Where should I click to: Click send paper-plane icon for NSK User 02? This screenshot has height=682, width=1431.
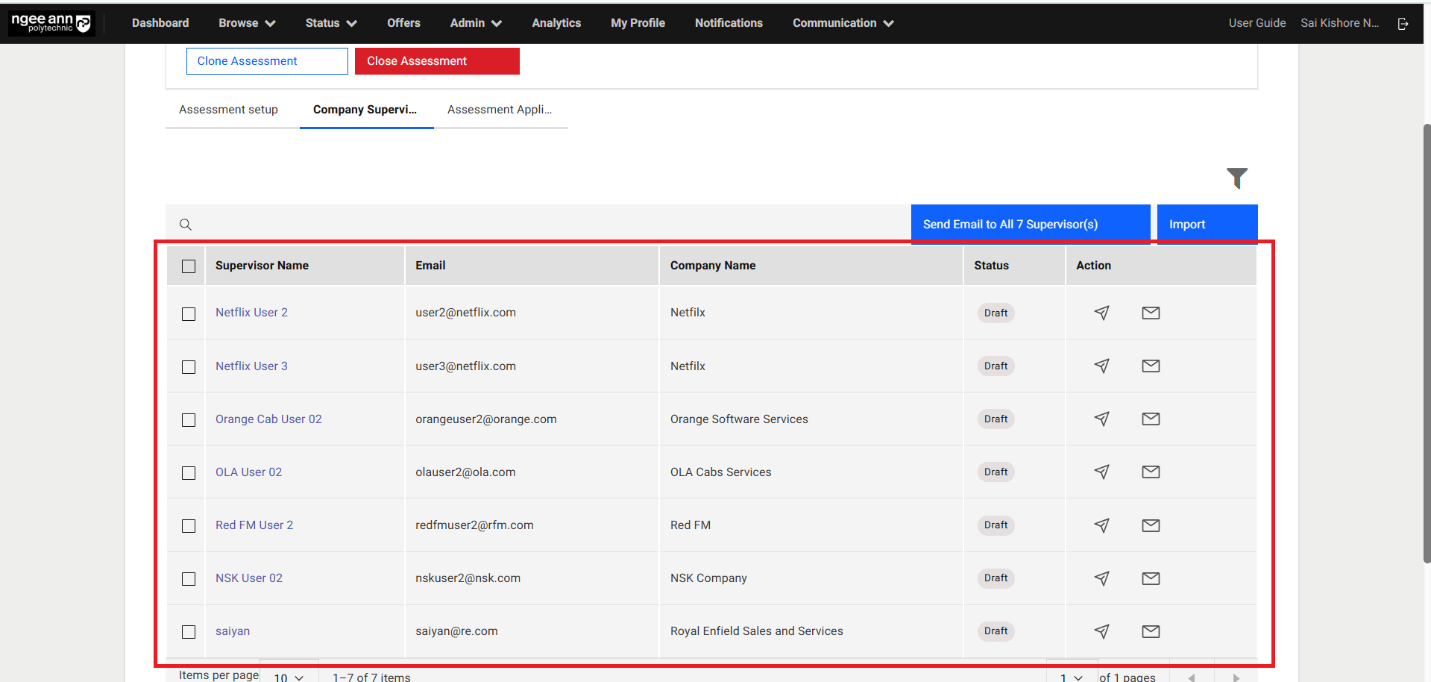tap(1101, 578)
